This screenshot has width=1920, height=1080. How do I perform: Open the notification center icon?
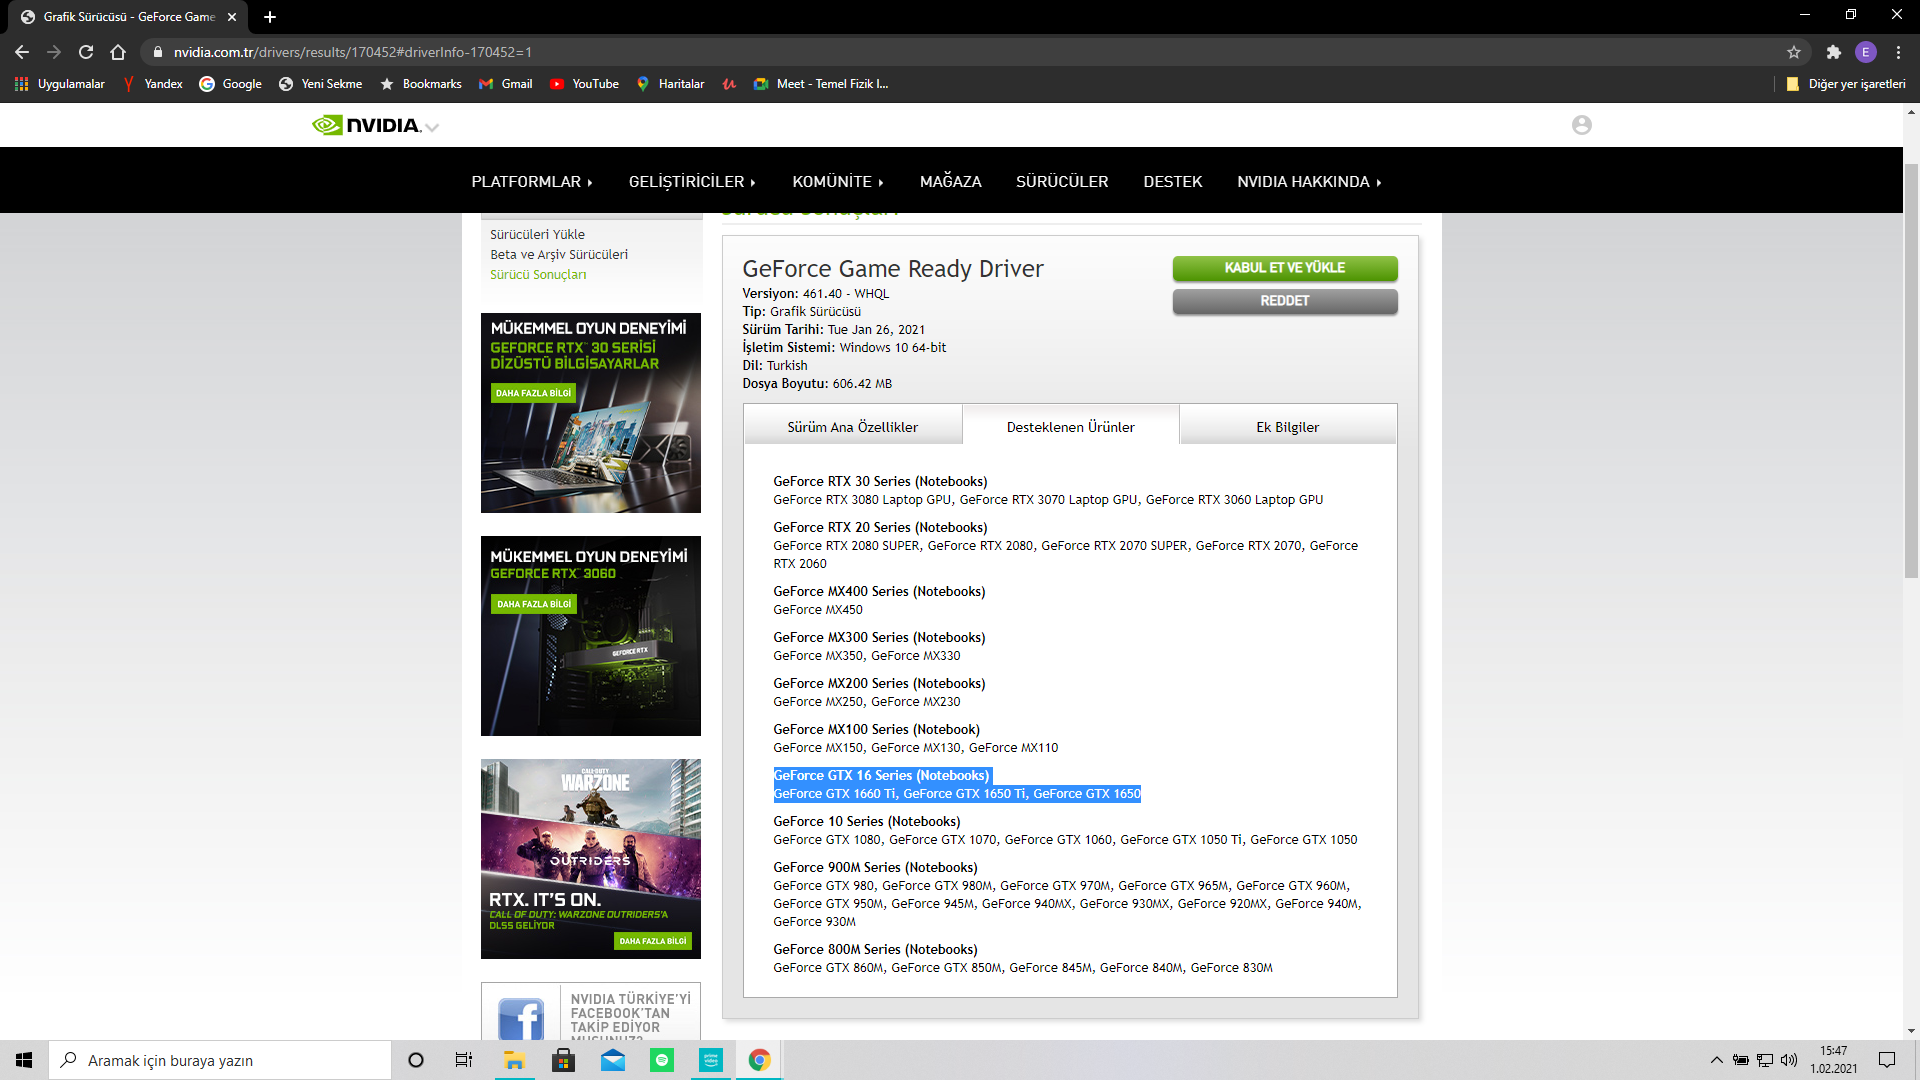pyautogui.click(x=1887, y=1060)
